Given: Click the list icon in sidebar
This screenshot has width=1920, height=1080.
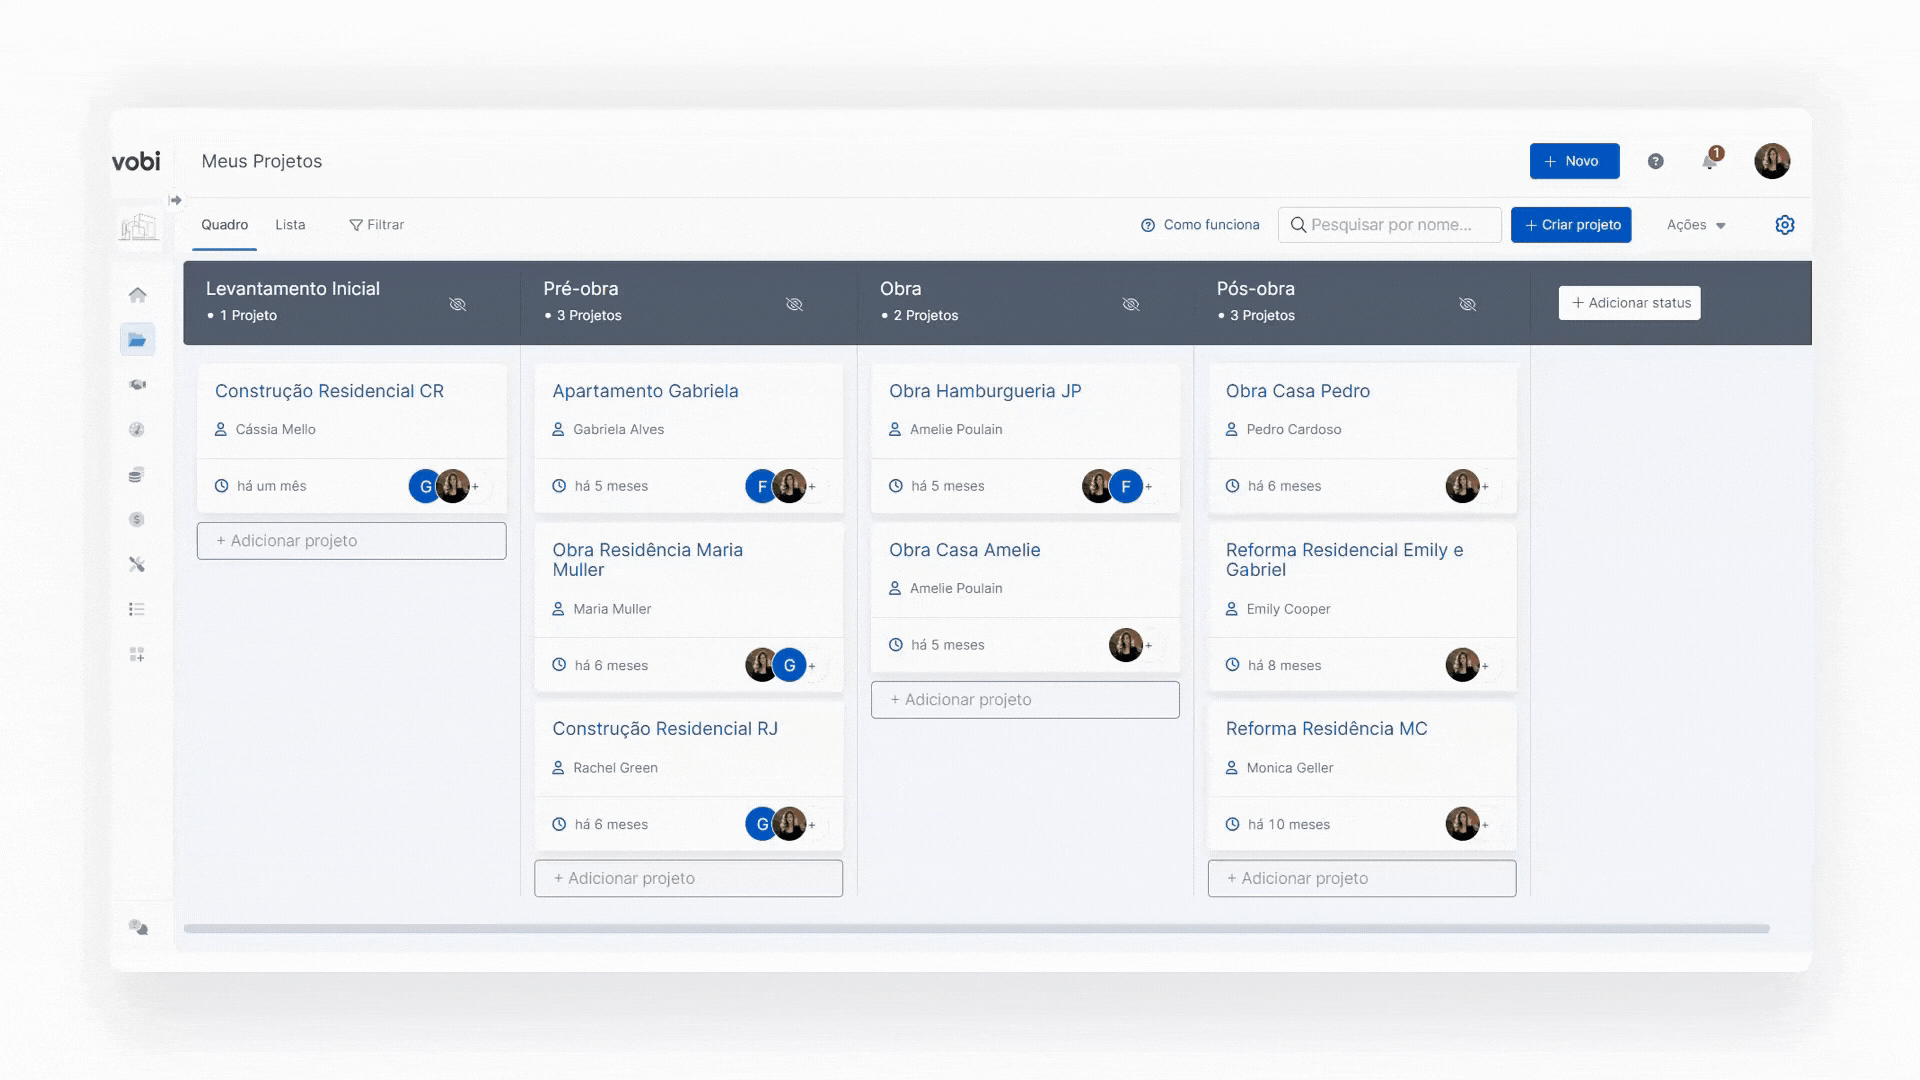Looking at the screenshot, I should tap(137, 609).
